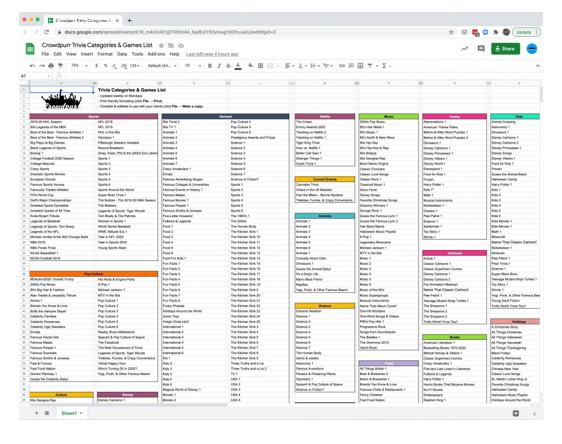Click the document title Crowdpurr Trivia Categories & Games List
The height and width of the screenshot is (444, 562).
[x=97, y=45]
